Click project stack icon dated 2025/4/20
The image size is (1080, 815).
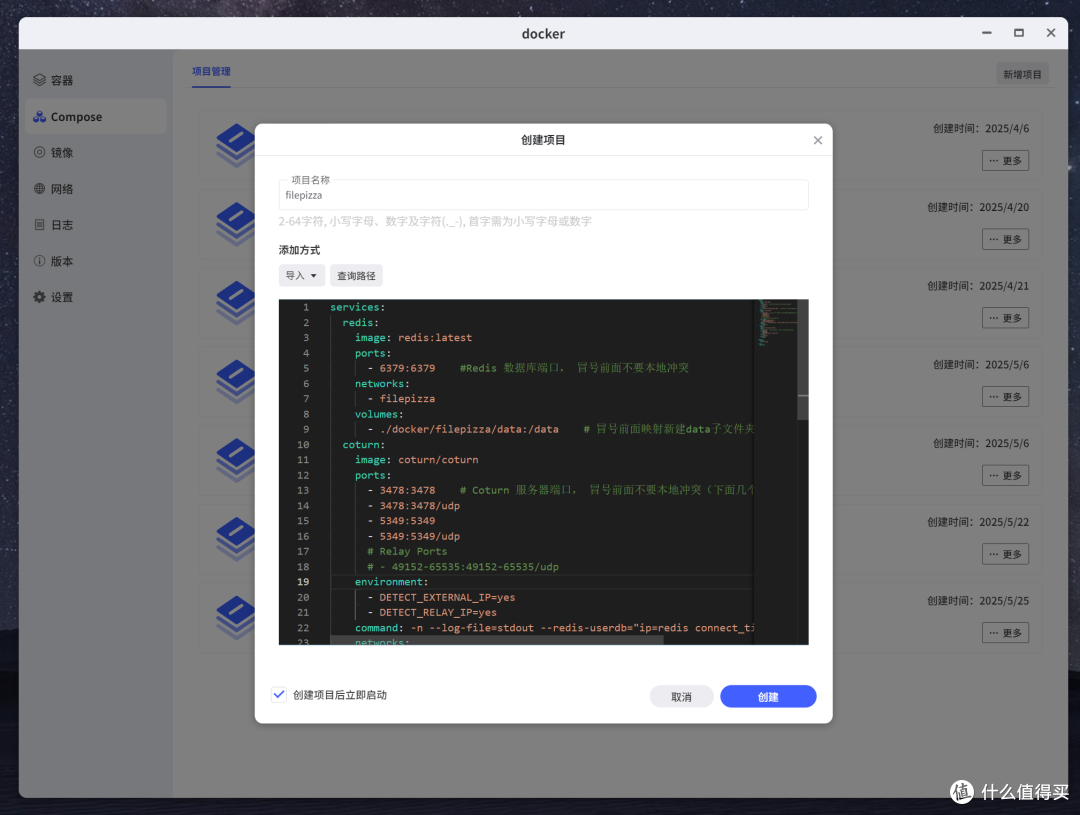(236, 224)
